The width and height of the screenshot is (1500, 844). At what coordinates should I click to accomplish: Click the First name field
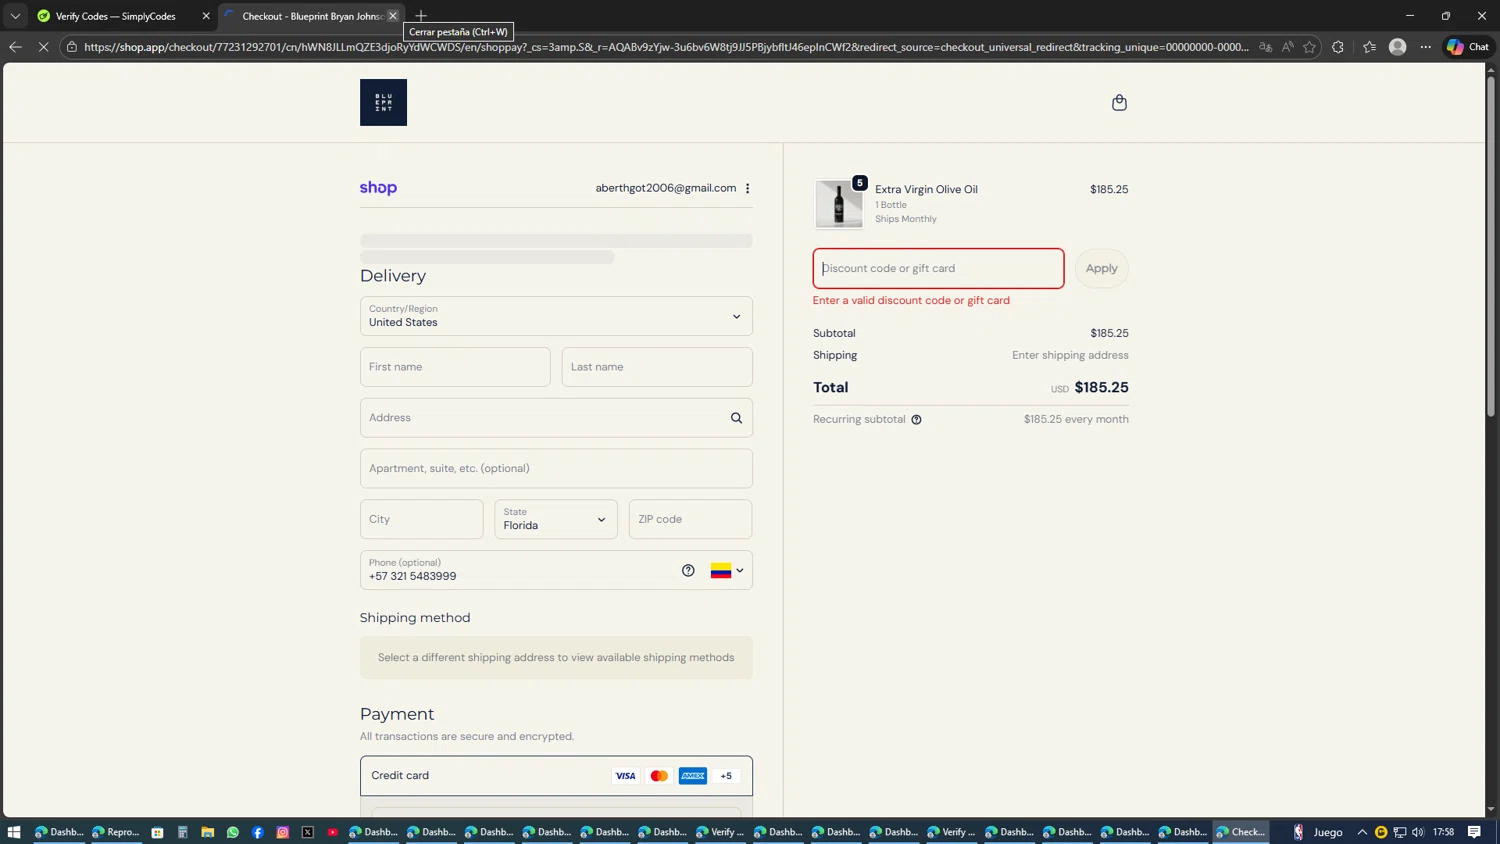[455, 367]
